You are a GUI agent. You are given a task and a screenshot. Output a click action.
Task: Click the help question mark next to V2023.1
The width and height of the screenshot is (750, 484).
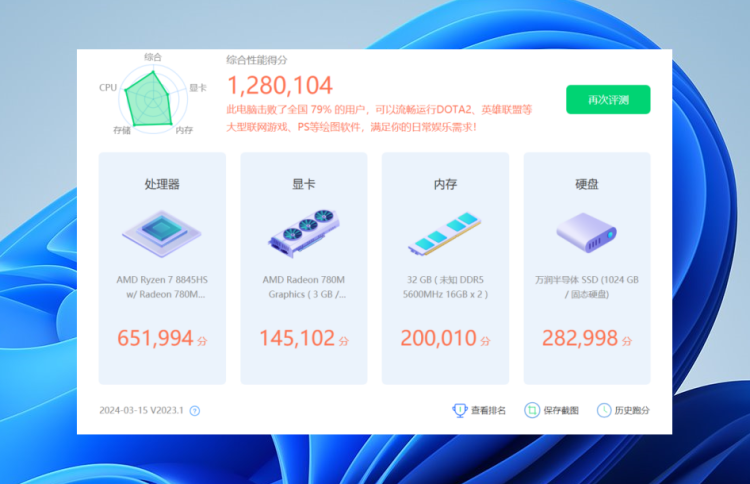[x=195, y=411]
